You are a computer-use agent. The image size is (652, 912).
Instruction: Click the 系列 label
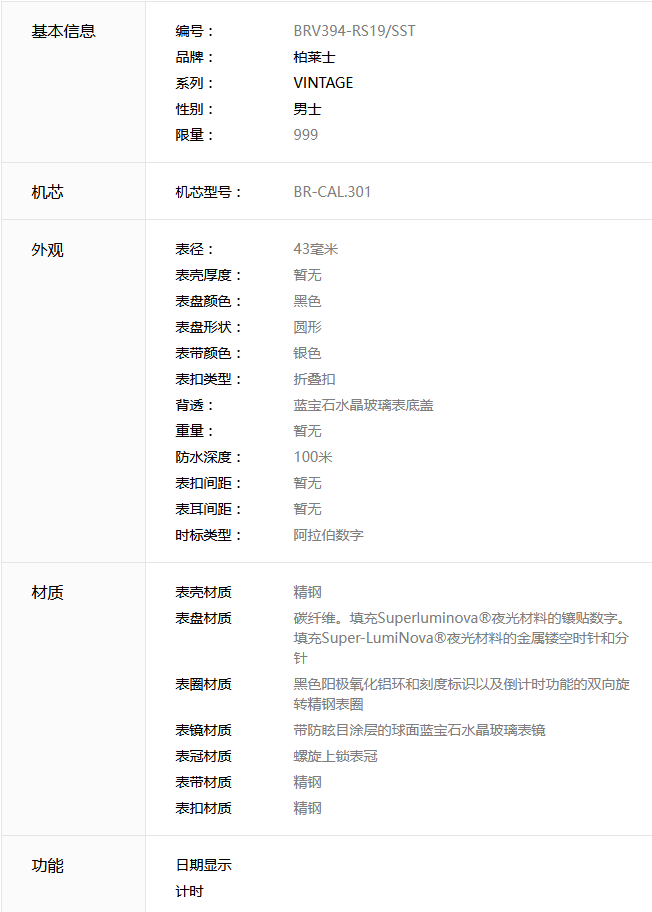[x=195, y=83]
